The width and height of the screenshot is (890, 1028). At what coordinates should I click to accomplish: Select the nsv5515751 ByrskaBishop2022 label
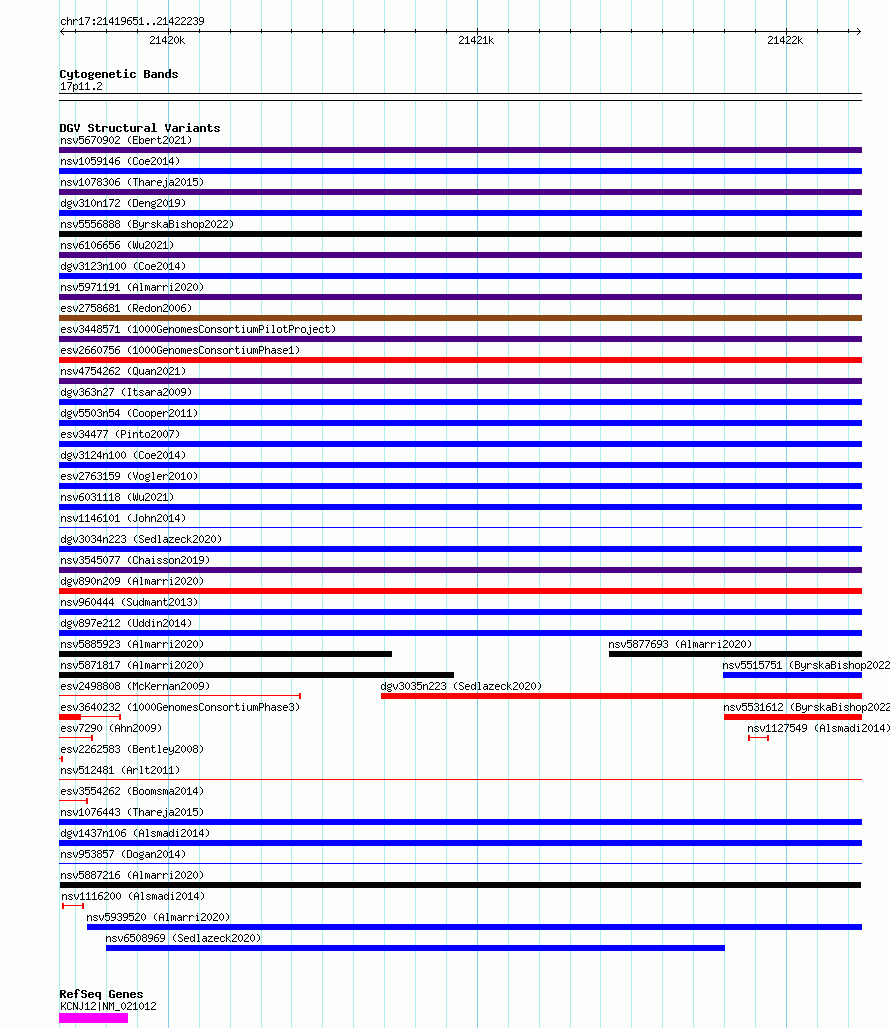[806, 665]
